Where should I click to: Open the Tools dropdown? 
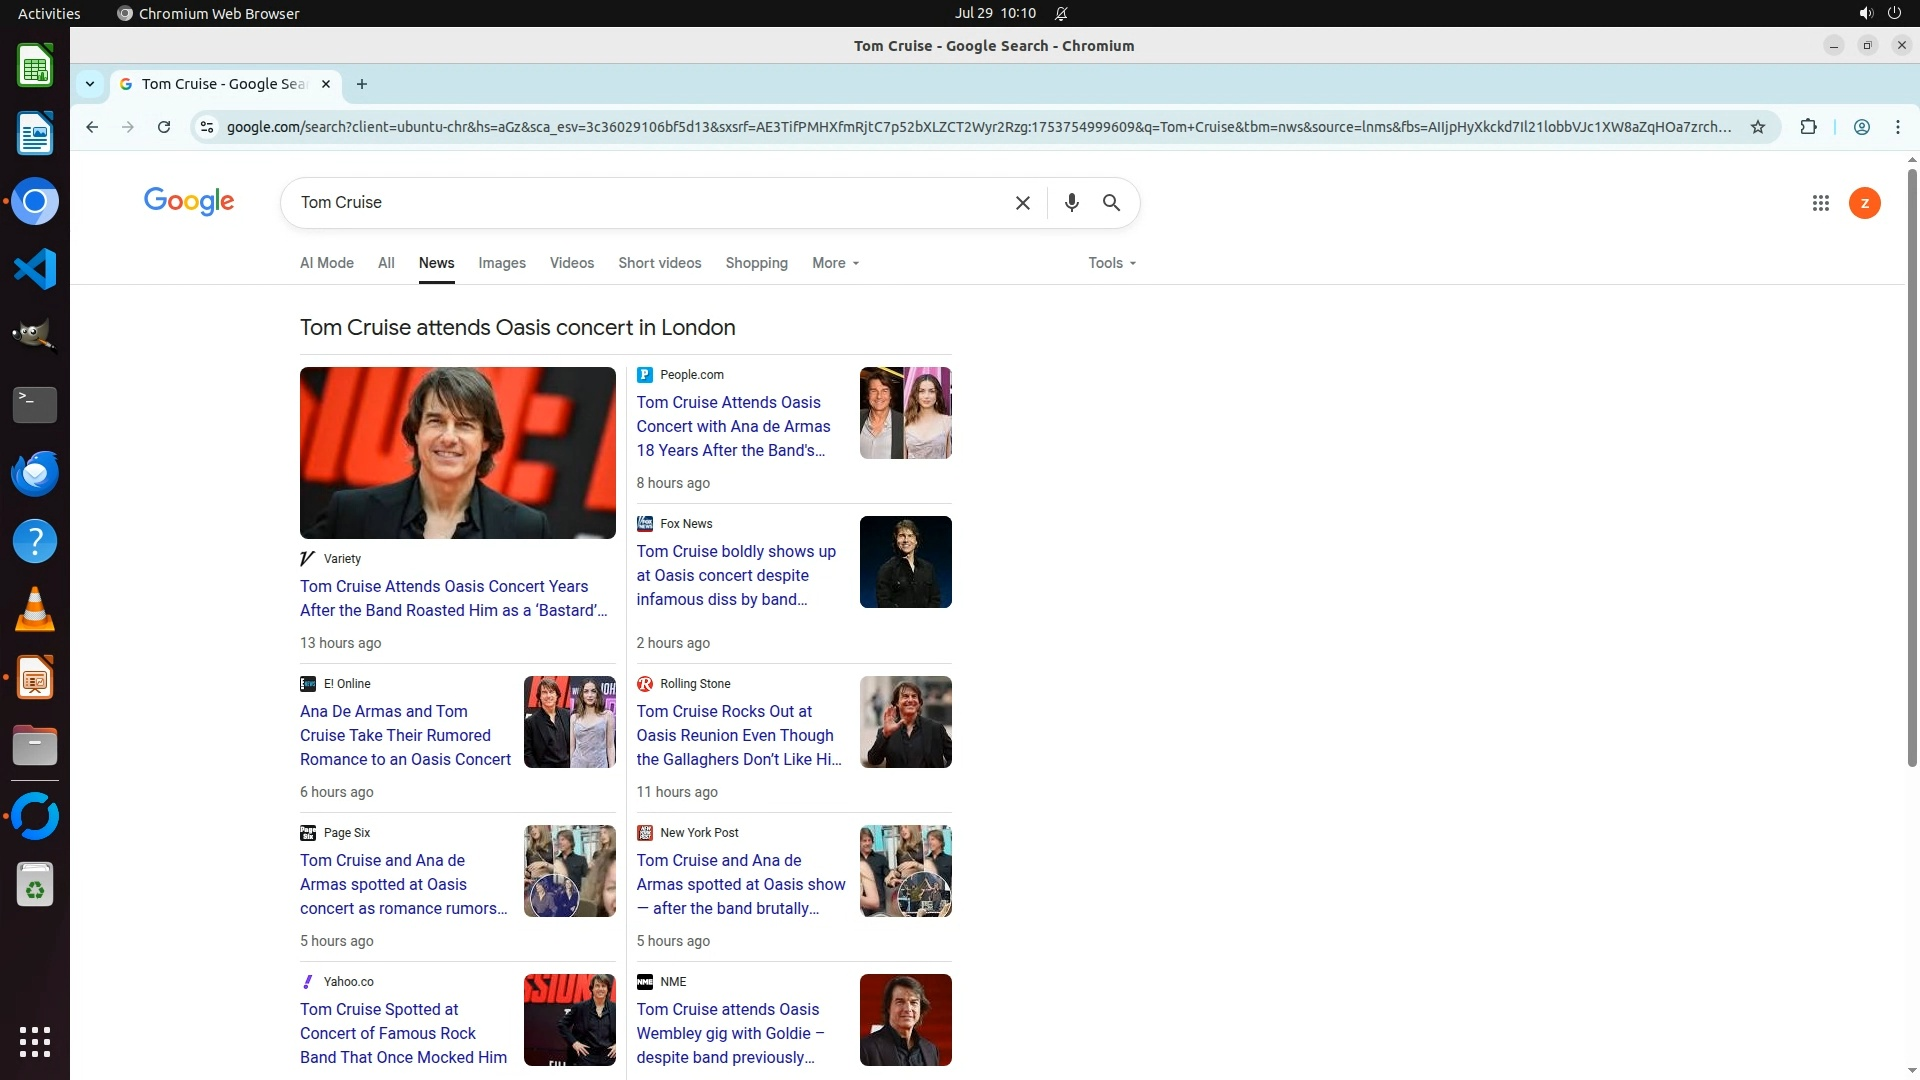[x=1111, y=263]
